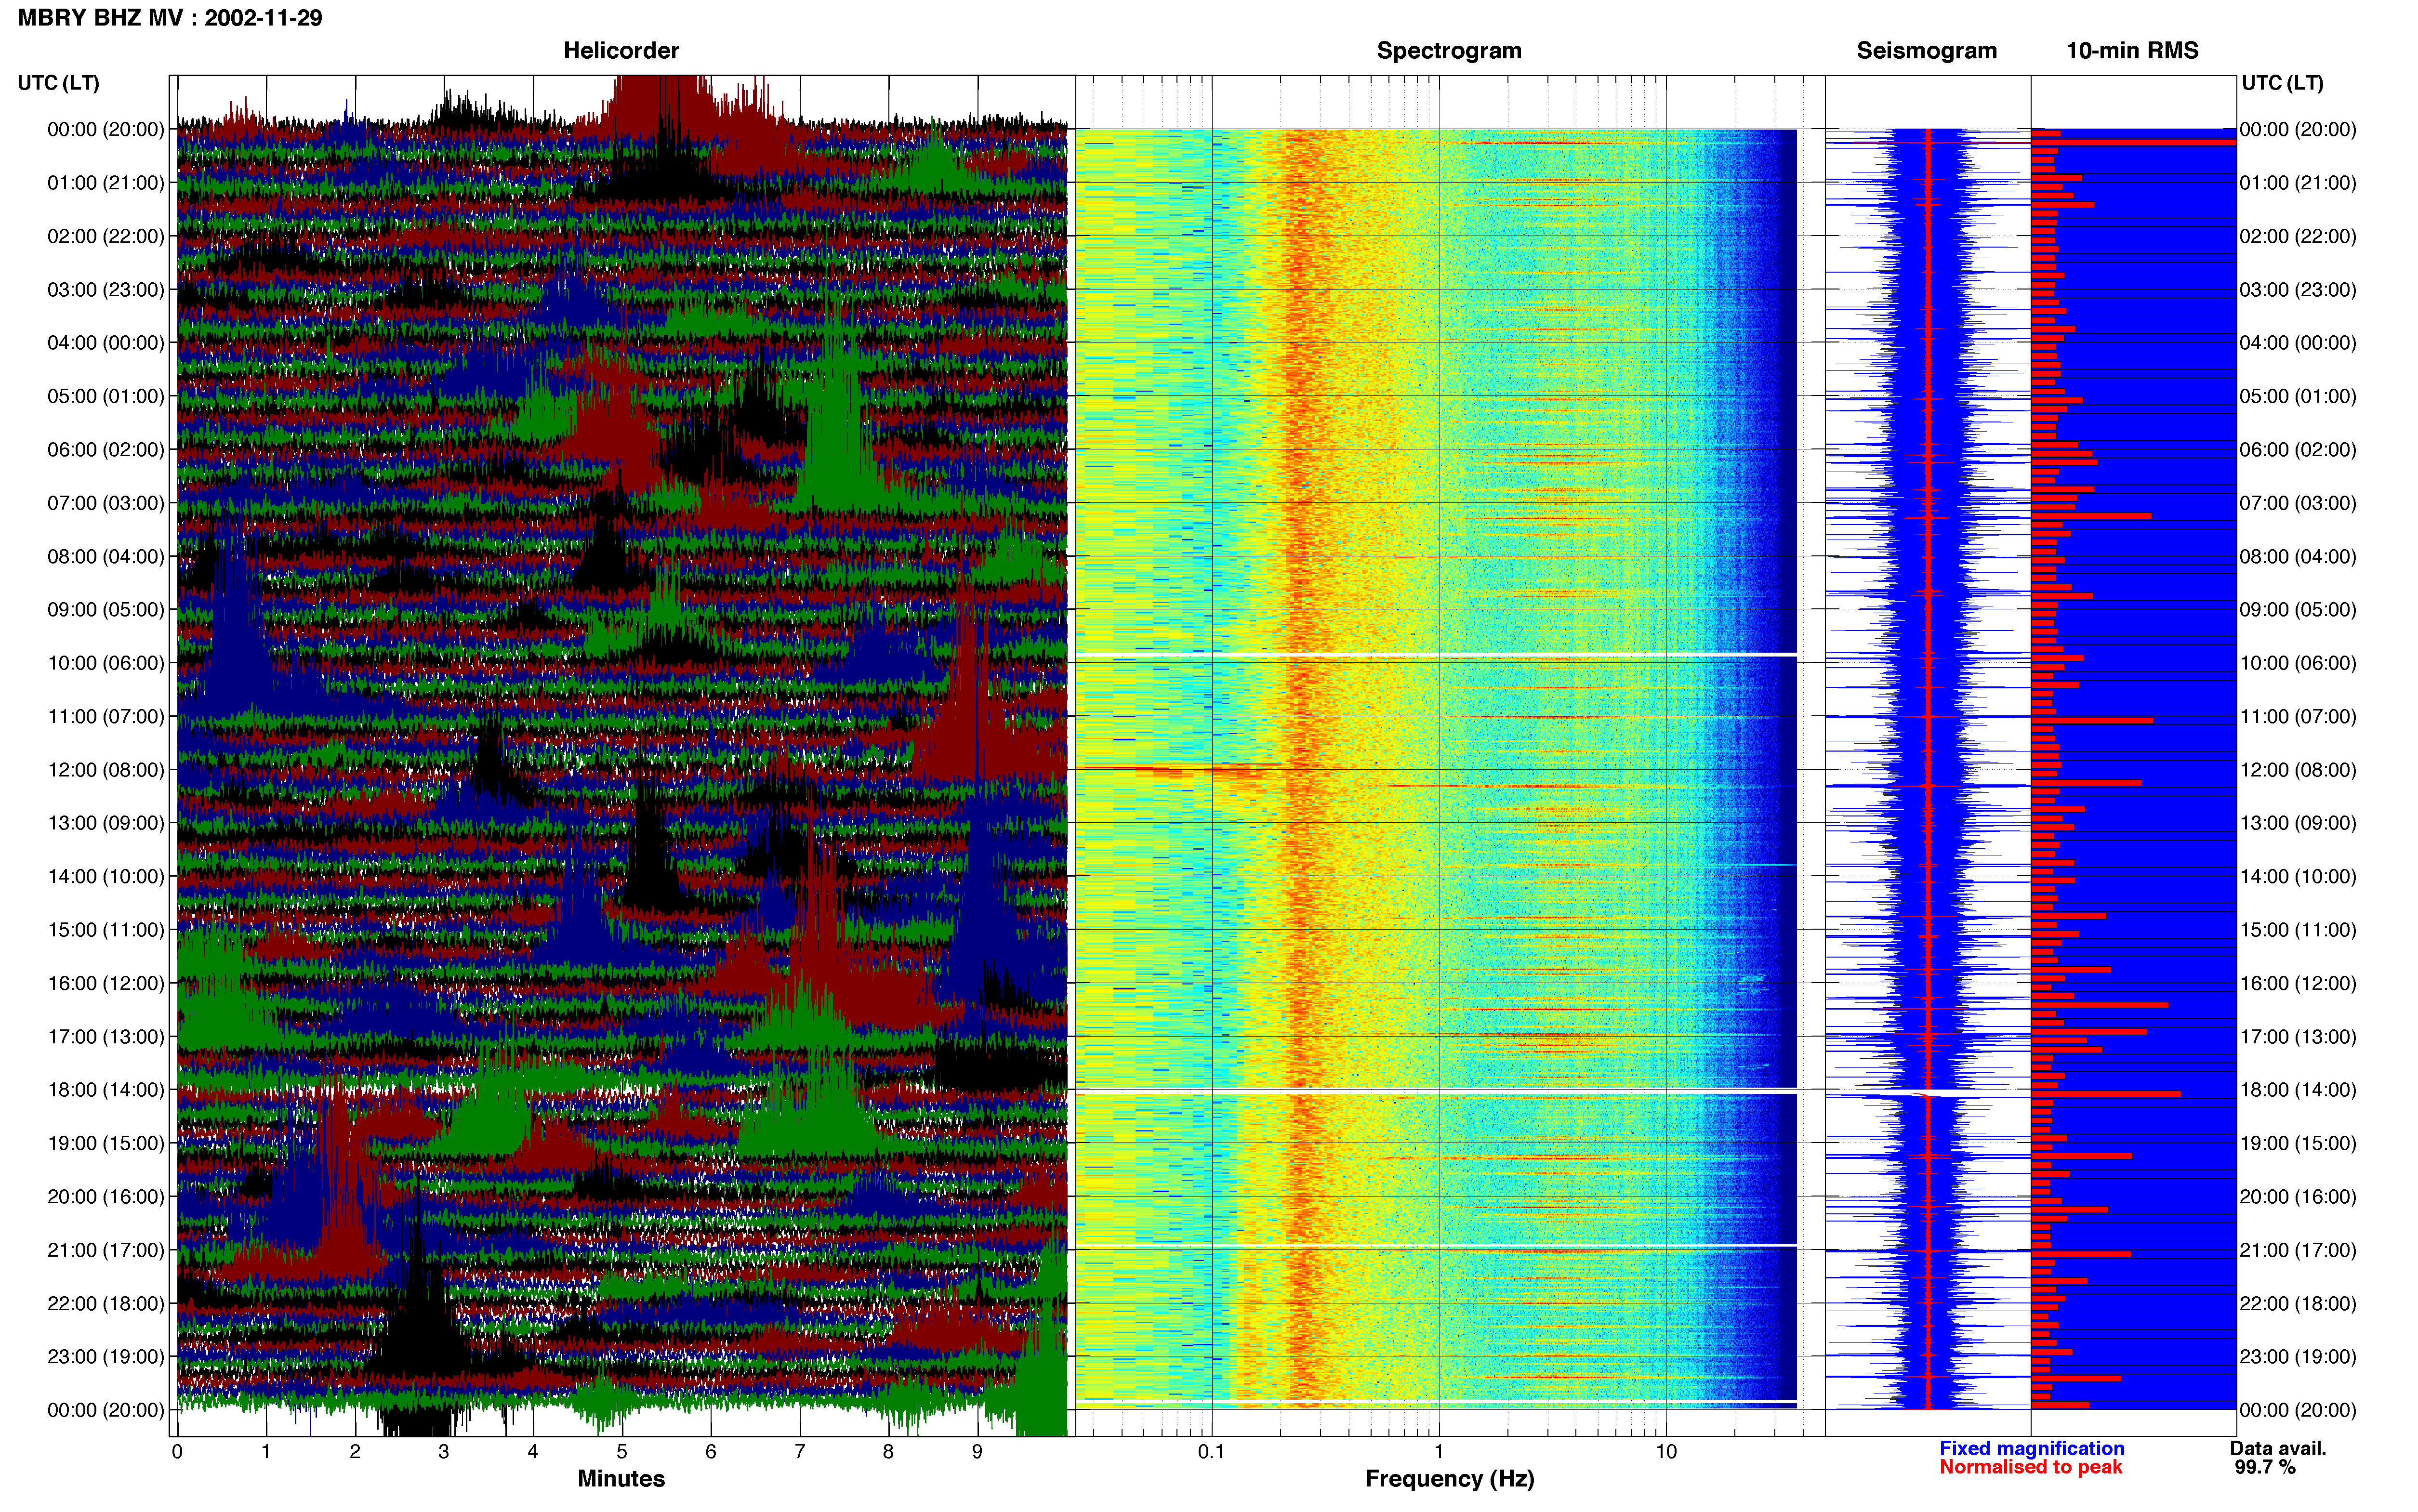Click tick label '7' on the Minutes axis

coord(800,1452)
